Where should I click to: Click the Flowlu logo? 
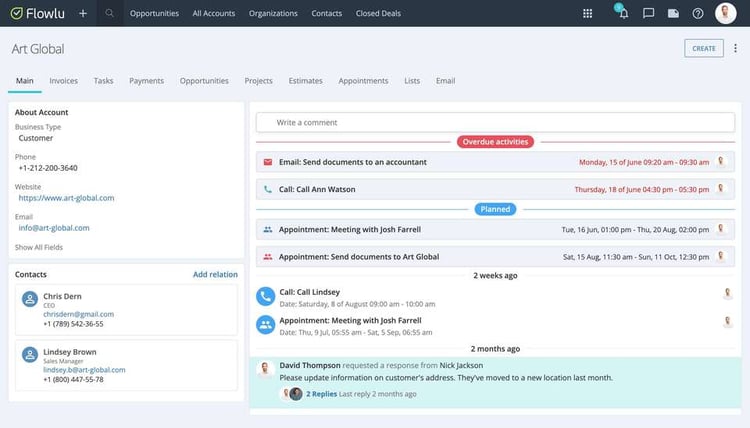(37, 13)
